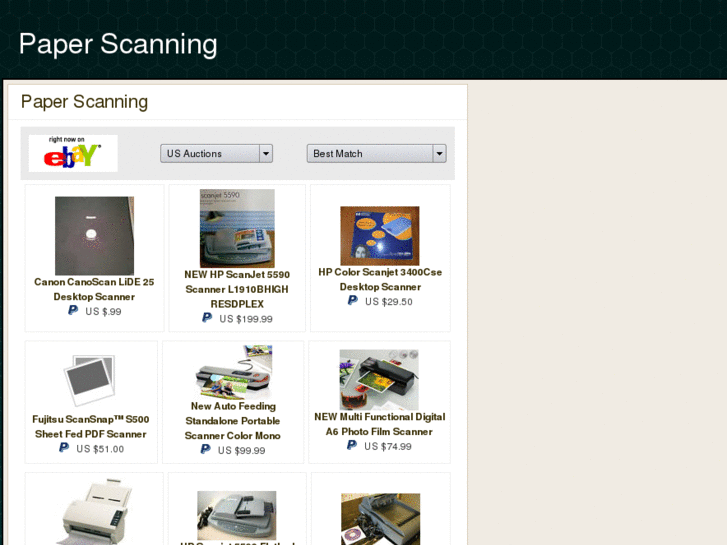
Task: Open the Canon CanoScan LiDE 25 thumbnail
Action: point(95,236)
